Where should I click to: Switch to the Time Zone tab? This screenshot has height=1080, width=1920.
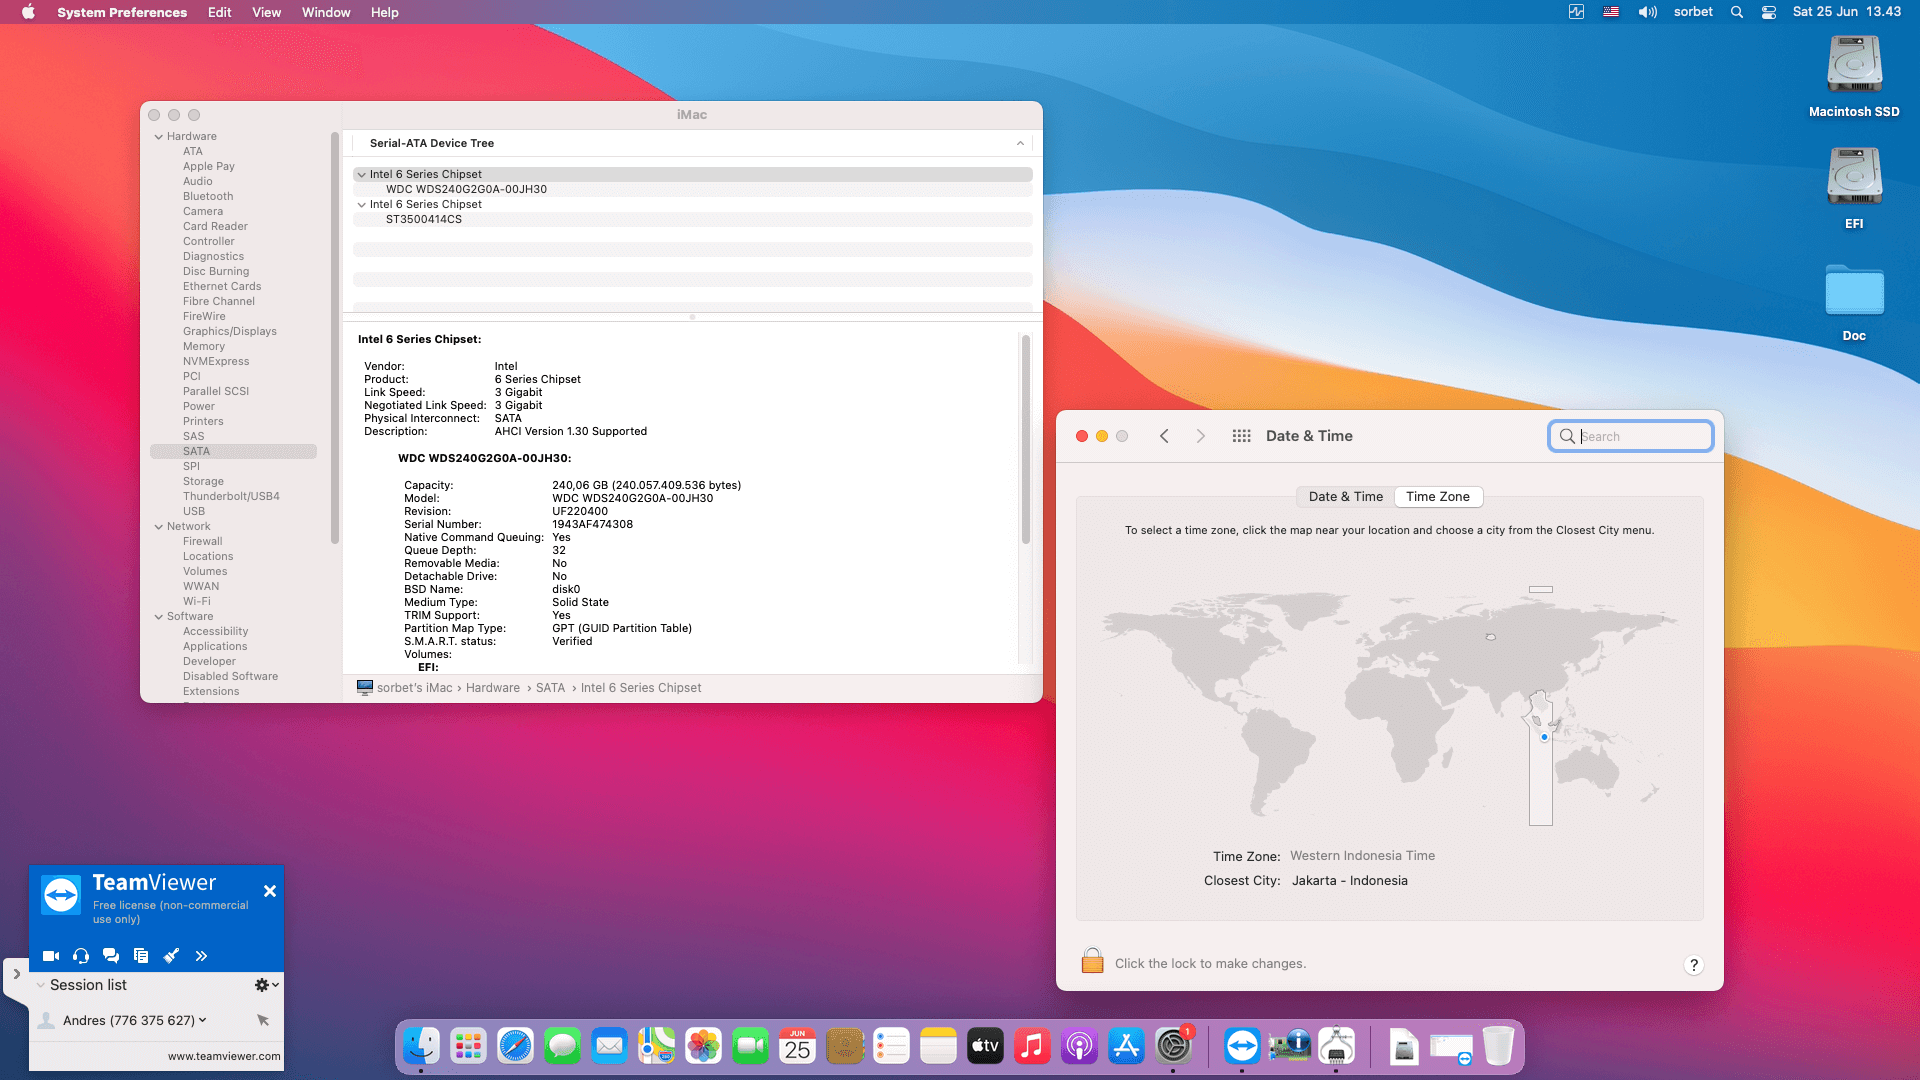(1438, 497)
